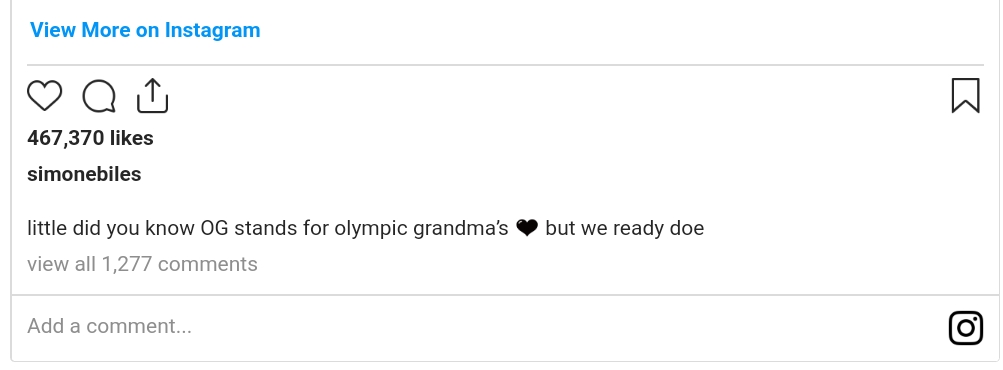Focus the Add a comment field
The width and height of the screenshot is (1003, 370).
click(486, 326)
